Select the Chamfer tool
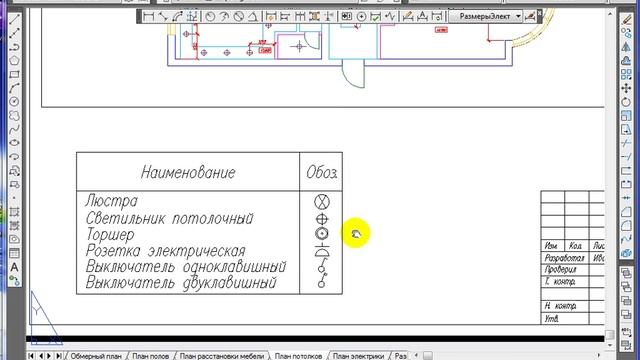The image size is (640, 360). coord(626,212)
